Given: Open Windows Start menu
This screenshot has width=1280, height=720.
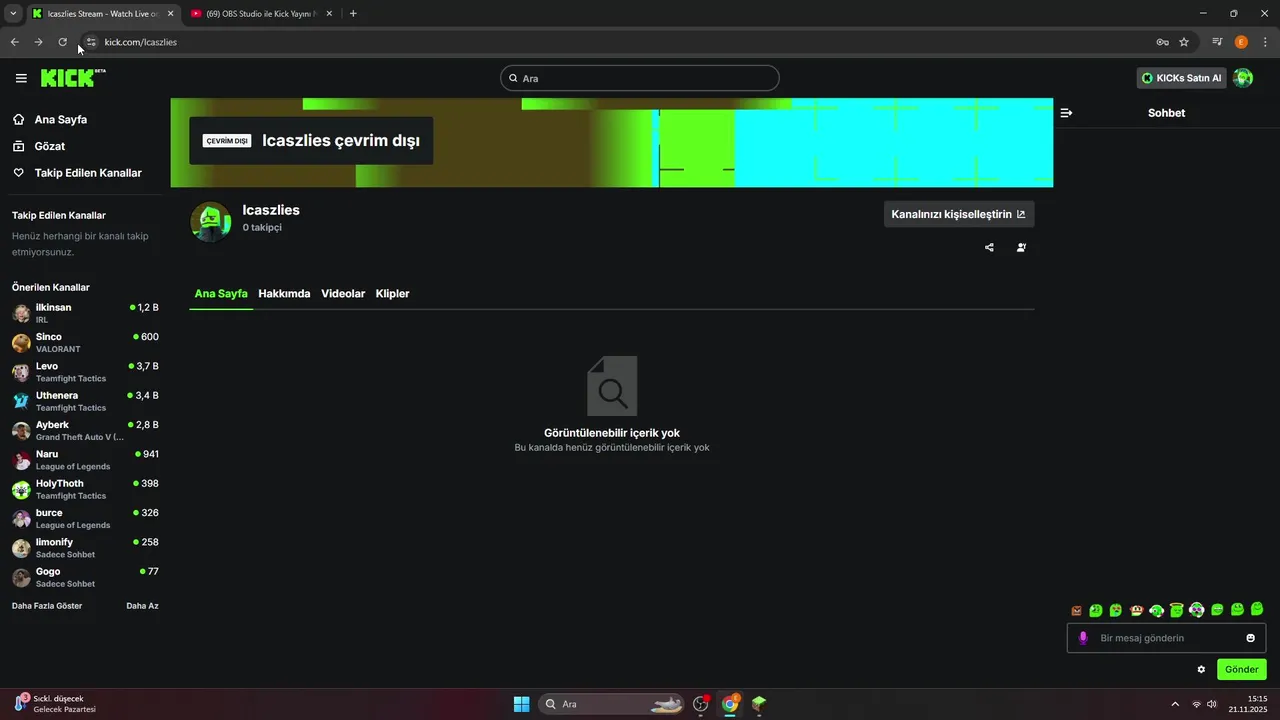Looking at the screenshot, I should pyautogui.click(x=521, y=704).
